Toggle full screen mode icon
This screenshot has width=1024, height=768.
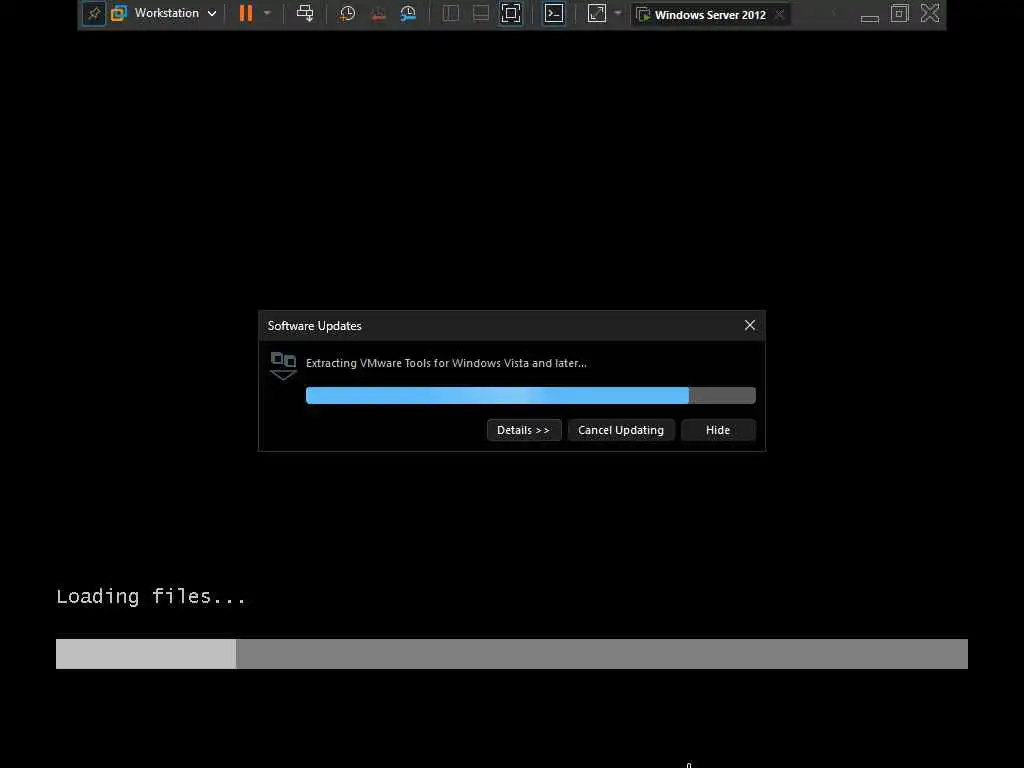pos(511,13)
